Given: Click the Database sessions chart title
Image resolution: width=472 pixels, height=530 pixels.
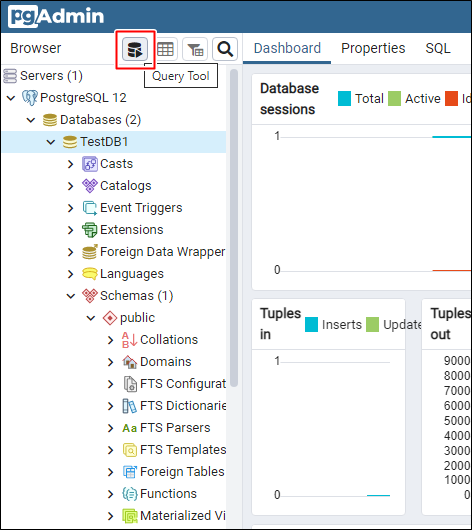Looking at the screenshot, I should pos(289,99).
